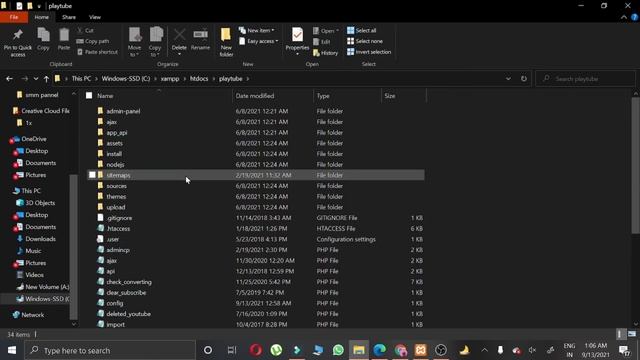The height and width of the screenshot is (360, 640).
Task: Sort by the Name column header
Action: [x=105, y=96]
